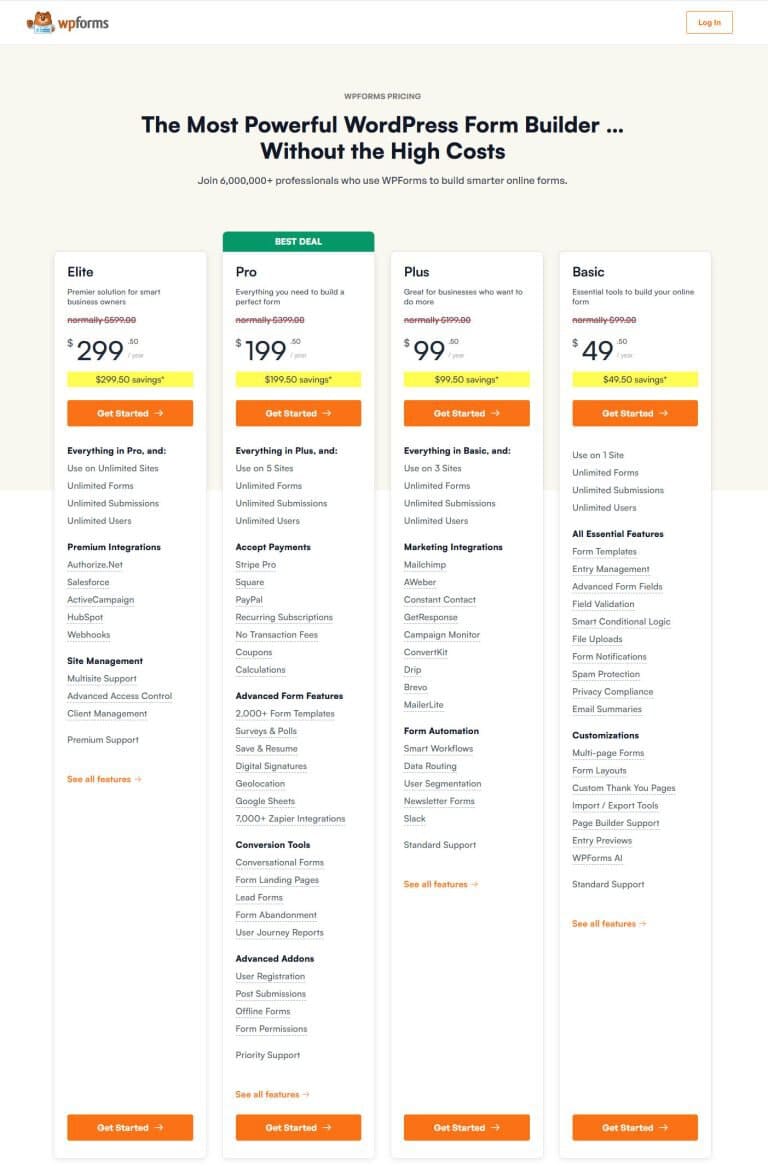The image size is (768, 1173).
Task: Open the Smart Conditional Logic feature link
Action: [620, 621]
